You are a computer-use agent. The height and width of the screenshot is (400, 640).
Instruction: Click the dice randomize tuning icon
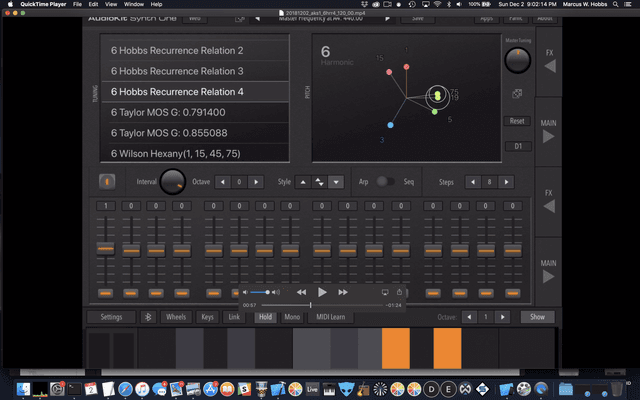[x=516, y=94]
